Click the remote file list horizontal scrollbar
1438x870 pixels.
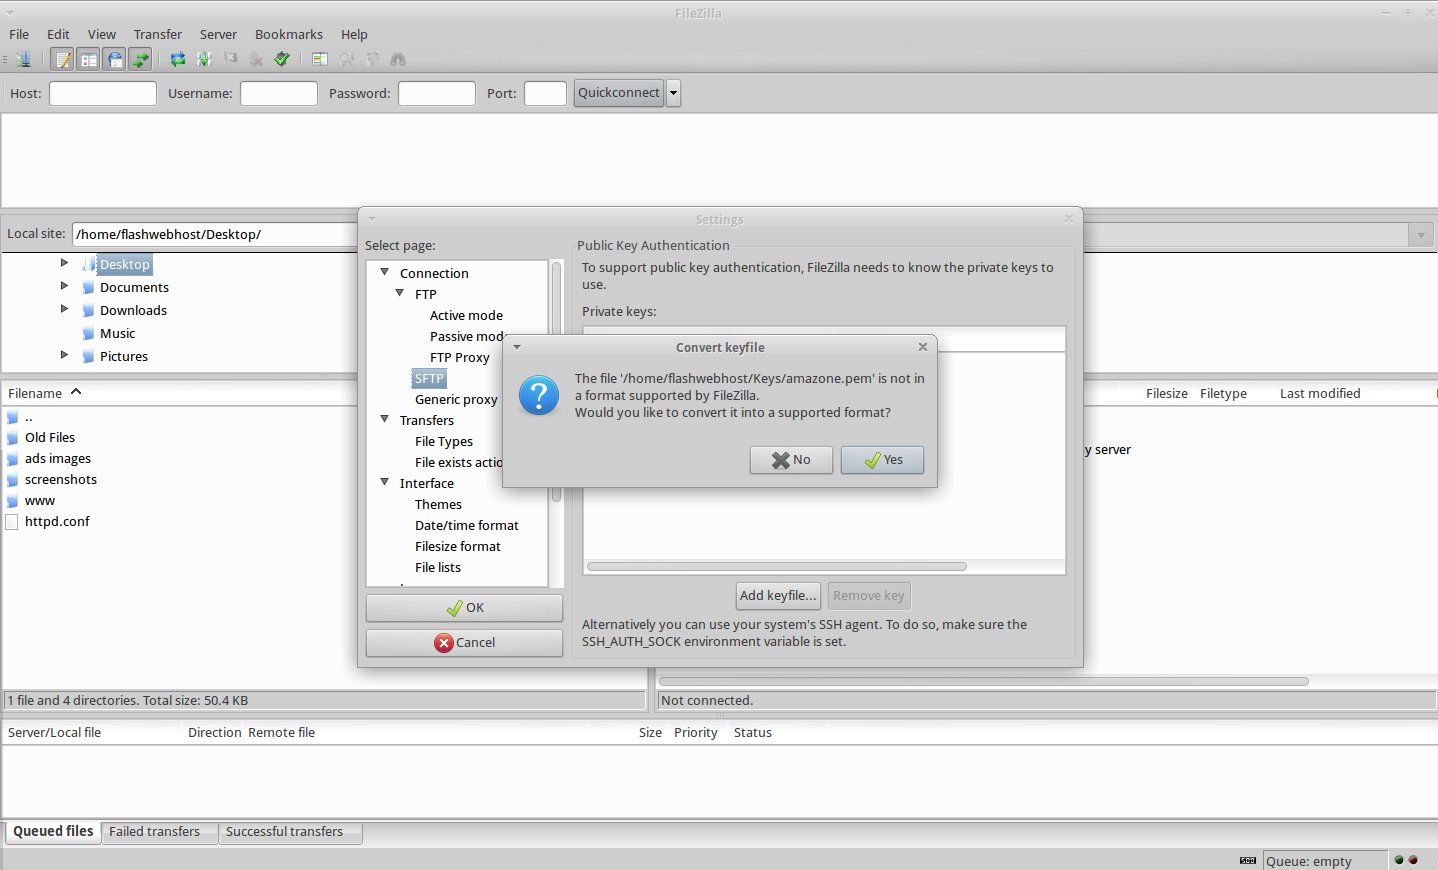tap(984, 682)
